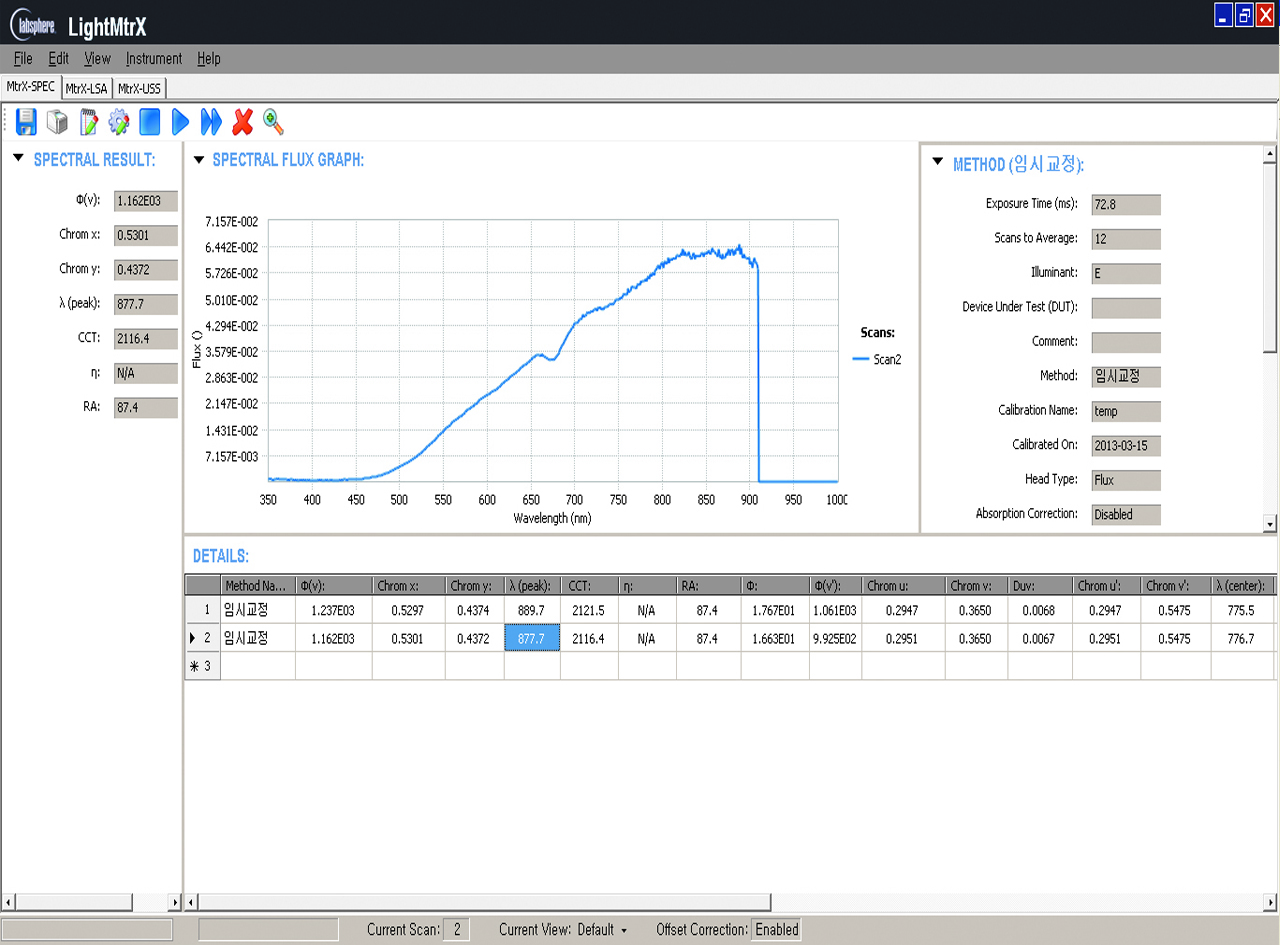Click the Print icon in toolbar

tap(57, 122)
